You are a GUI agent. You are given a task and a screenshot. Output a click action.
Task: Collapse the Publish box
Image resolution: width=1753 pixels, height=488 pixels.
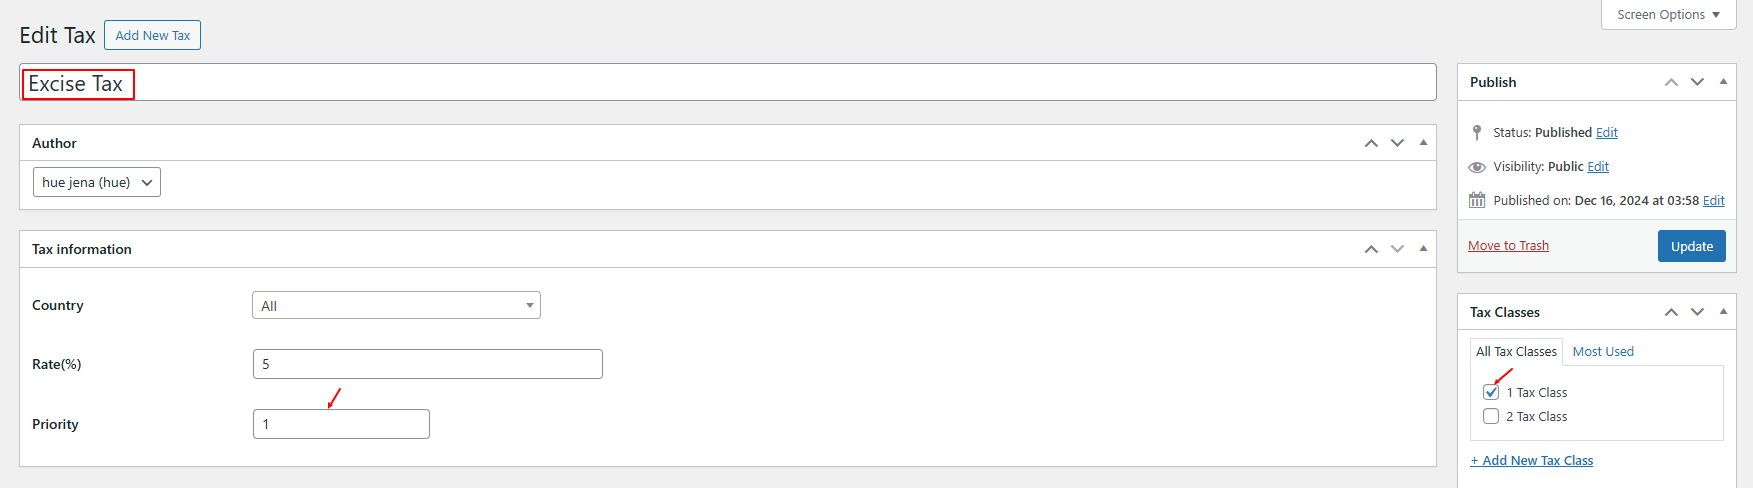tap(1723, 82)
